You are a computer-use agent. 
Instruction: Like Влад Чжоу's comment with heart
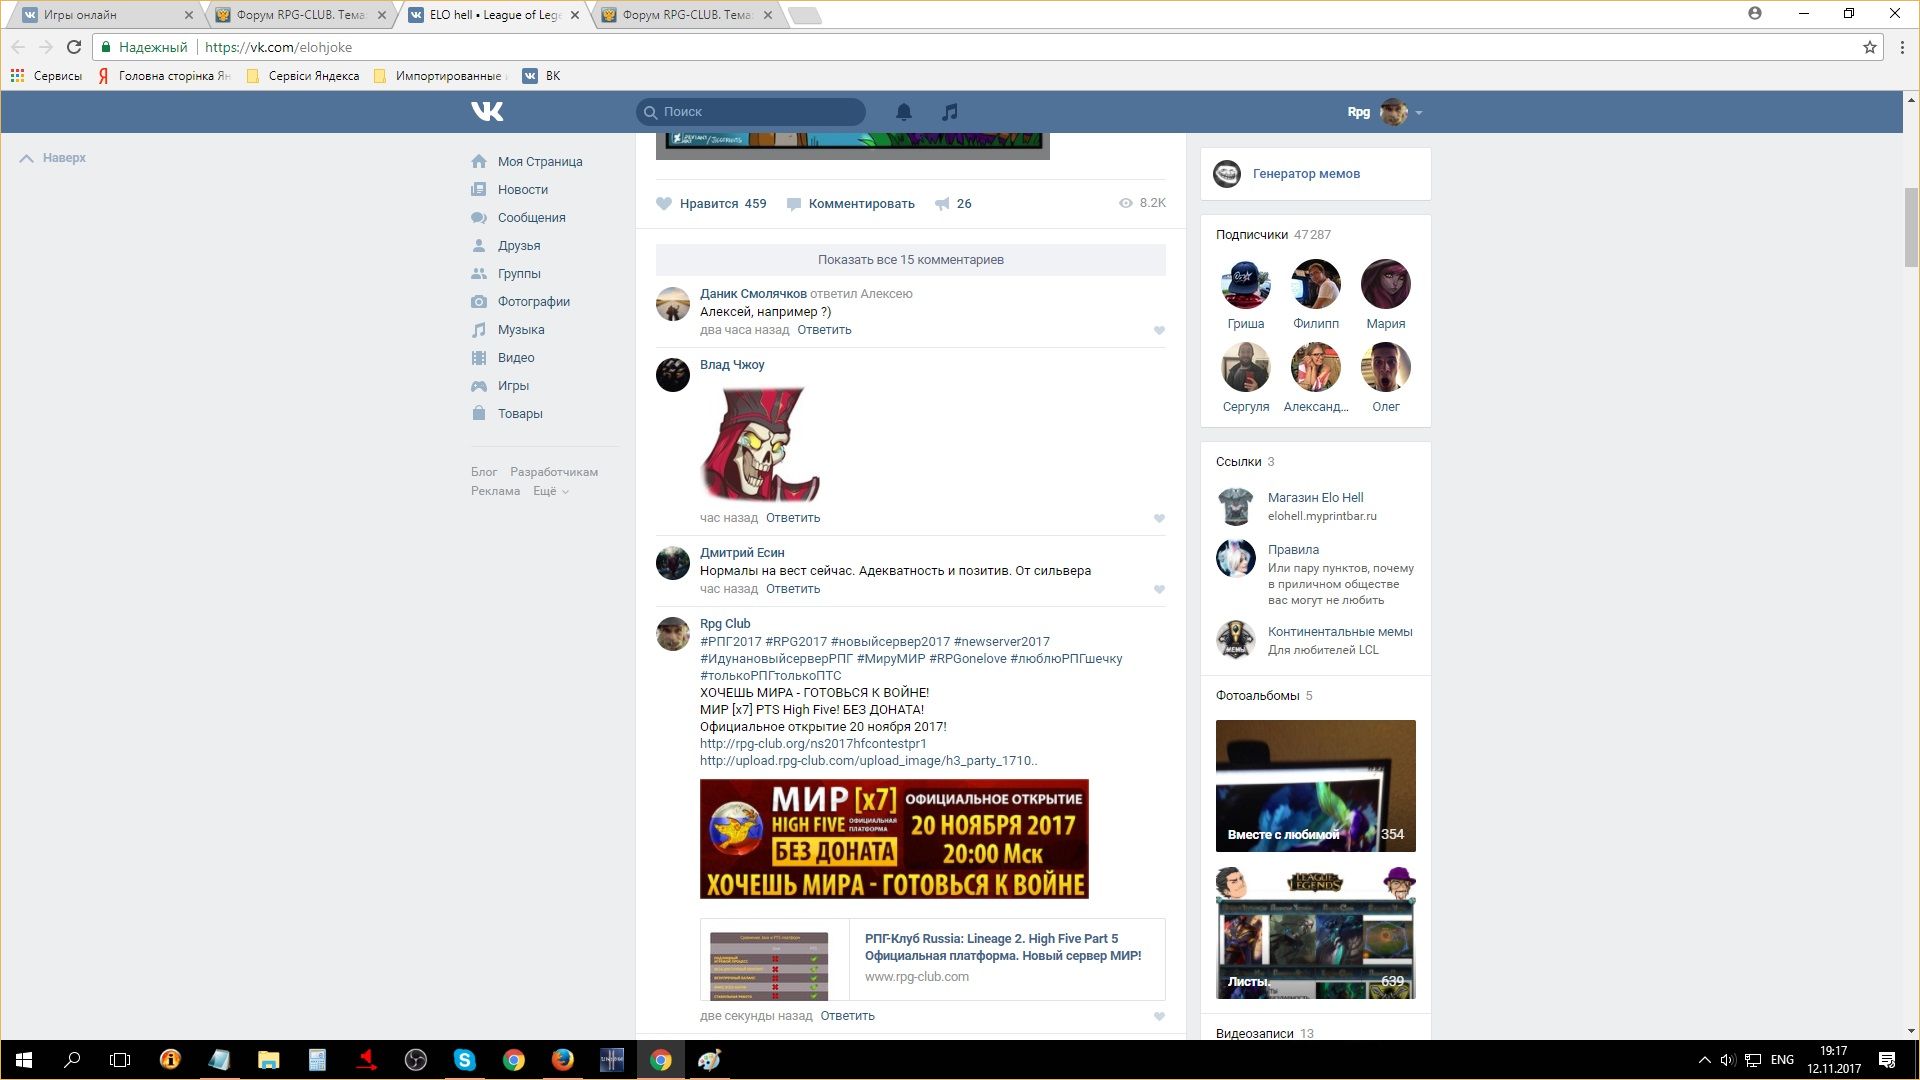[x=1159, y=518]
